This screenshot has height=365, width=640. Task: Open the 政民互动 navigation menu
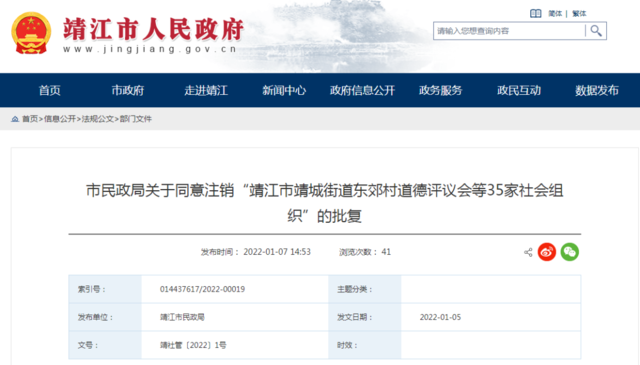tap(519, 90)
